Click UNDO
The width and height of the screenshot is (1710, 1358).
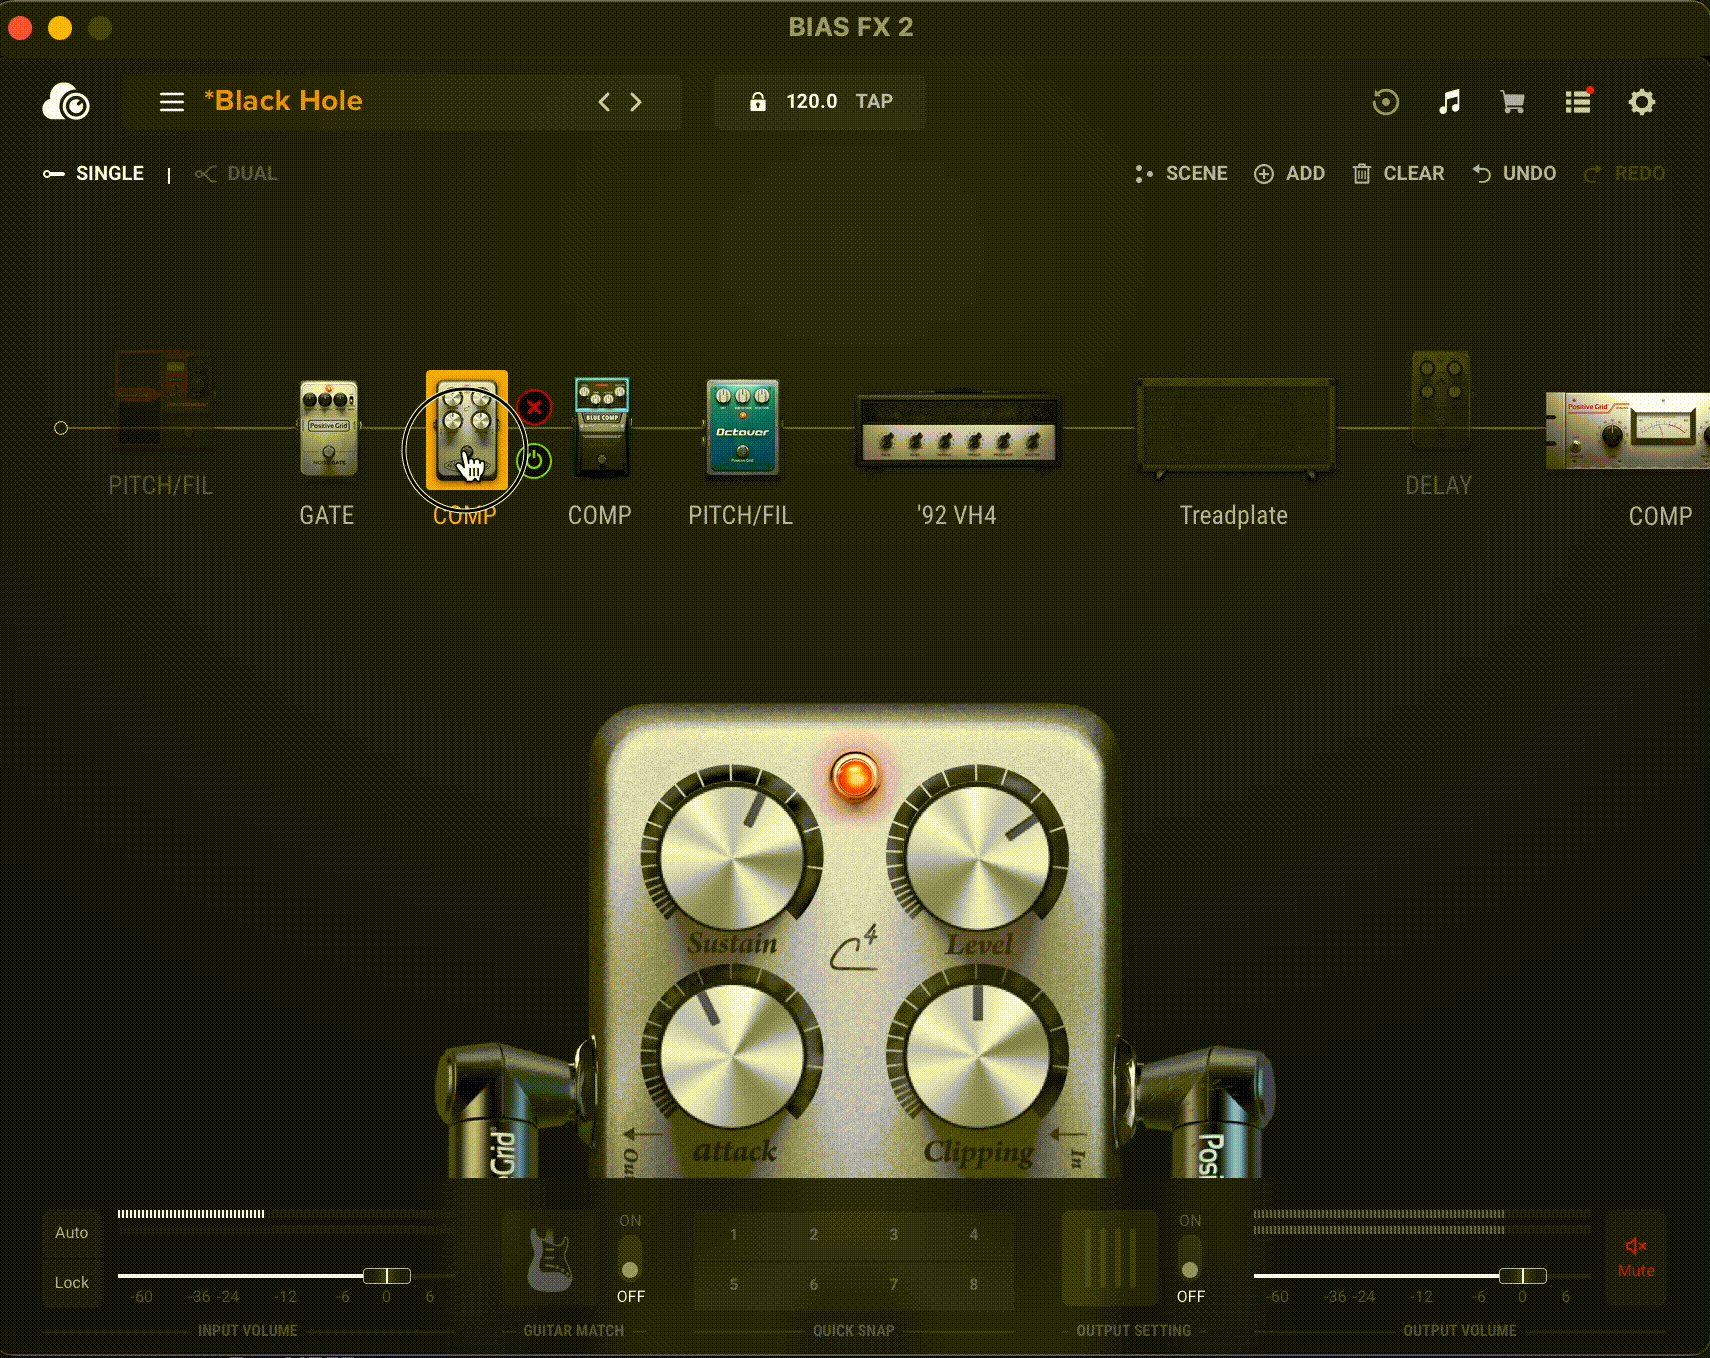click(x=1515, y=174)
